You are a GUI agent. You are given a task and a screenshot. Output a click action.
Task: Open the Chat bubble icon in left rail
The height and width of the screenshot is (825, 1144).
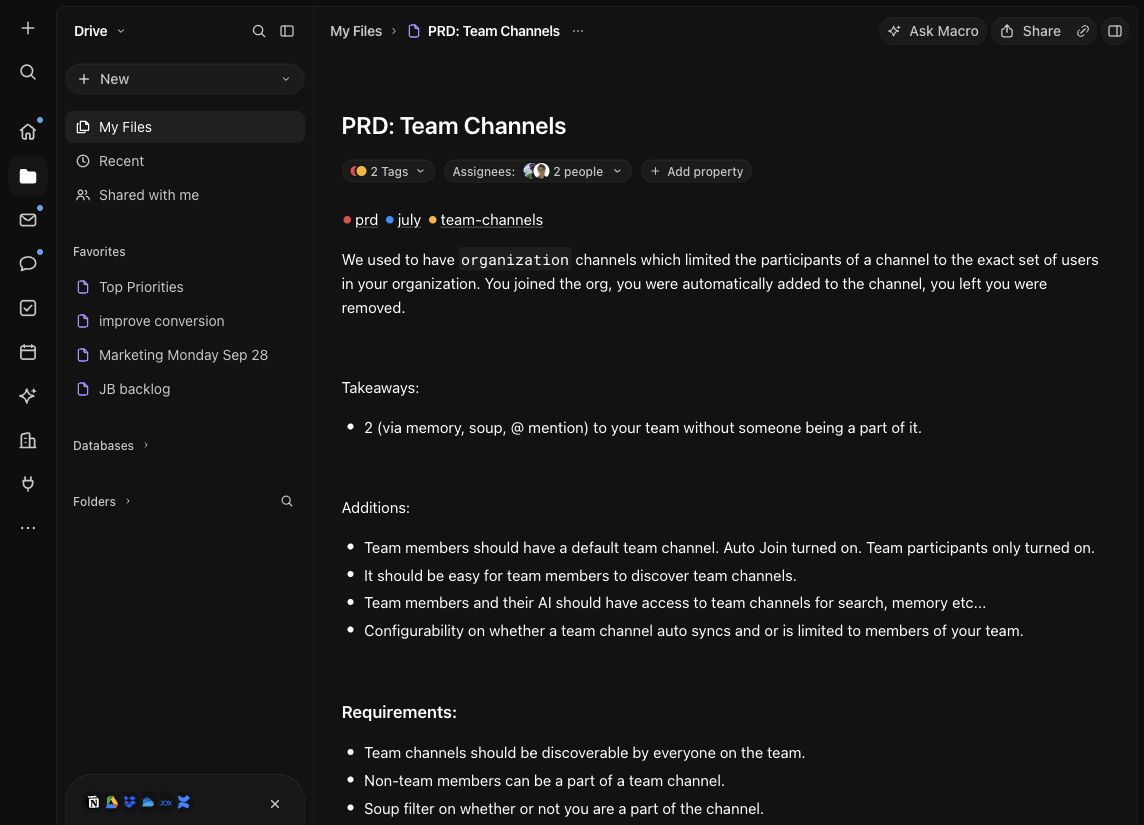point(28,263)
